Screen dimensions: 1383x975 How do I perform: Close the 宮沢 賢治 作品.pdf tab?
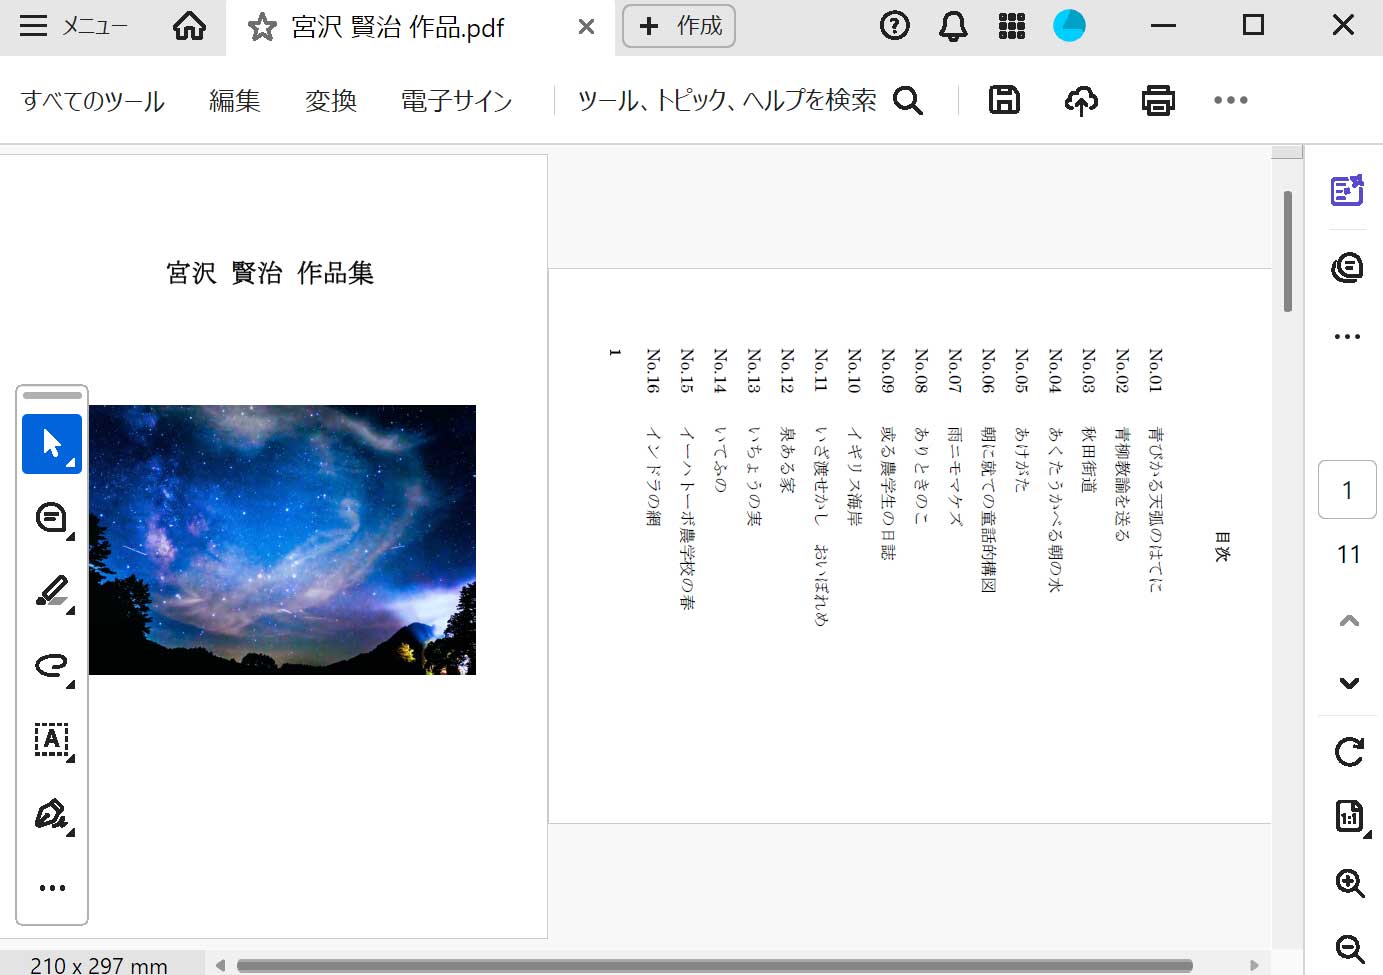coord(586,27)
